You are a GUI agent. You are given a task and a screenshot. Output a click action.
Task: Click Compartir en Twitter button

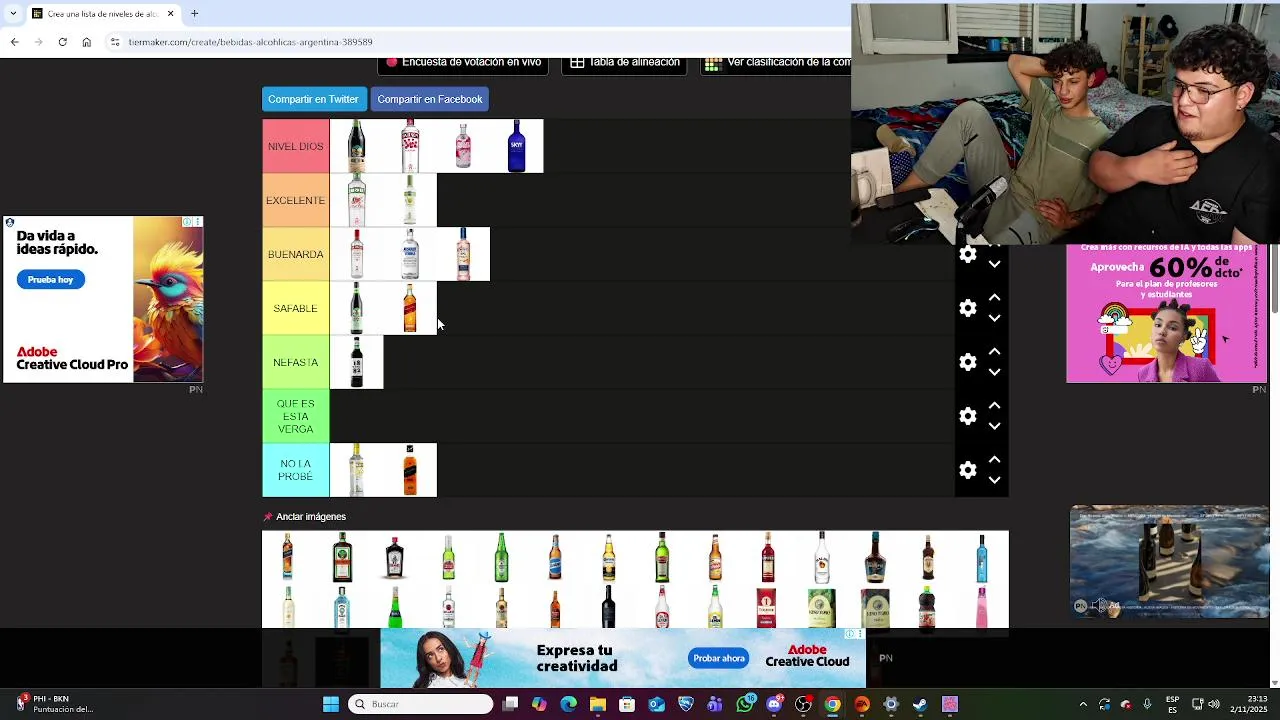(x=313, y=99)
